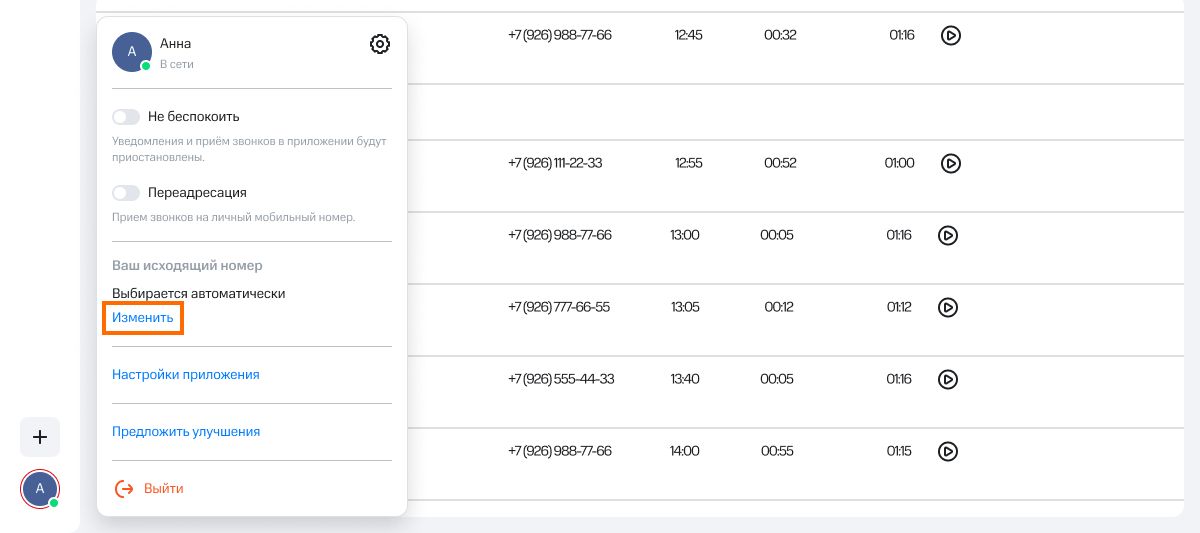Play the 13:00 call recording
Image resolution: width=1200 pixels, height=533 pixels.
pyautogui.click(x=948, y=236)
